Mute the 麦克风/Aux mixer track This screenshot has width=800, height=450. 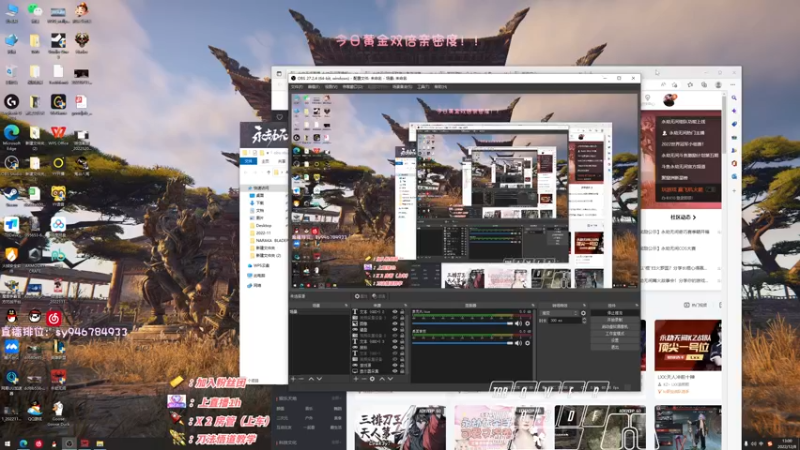coord(518,323)
